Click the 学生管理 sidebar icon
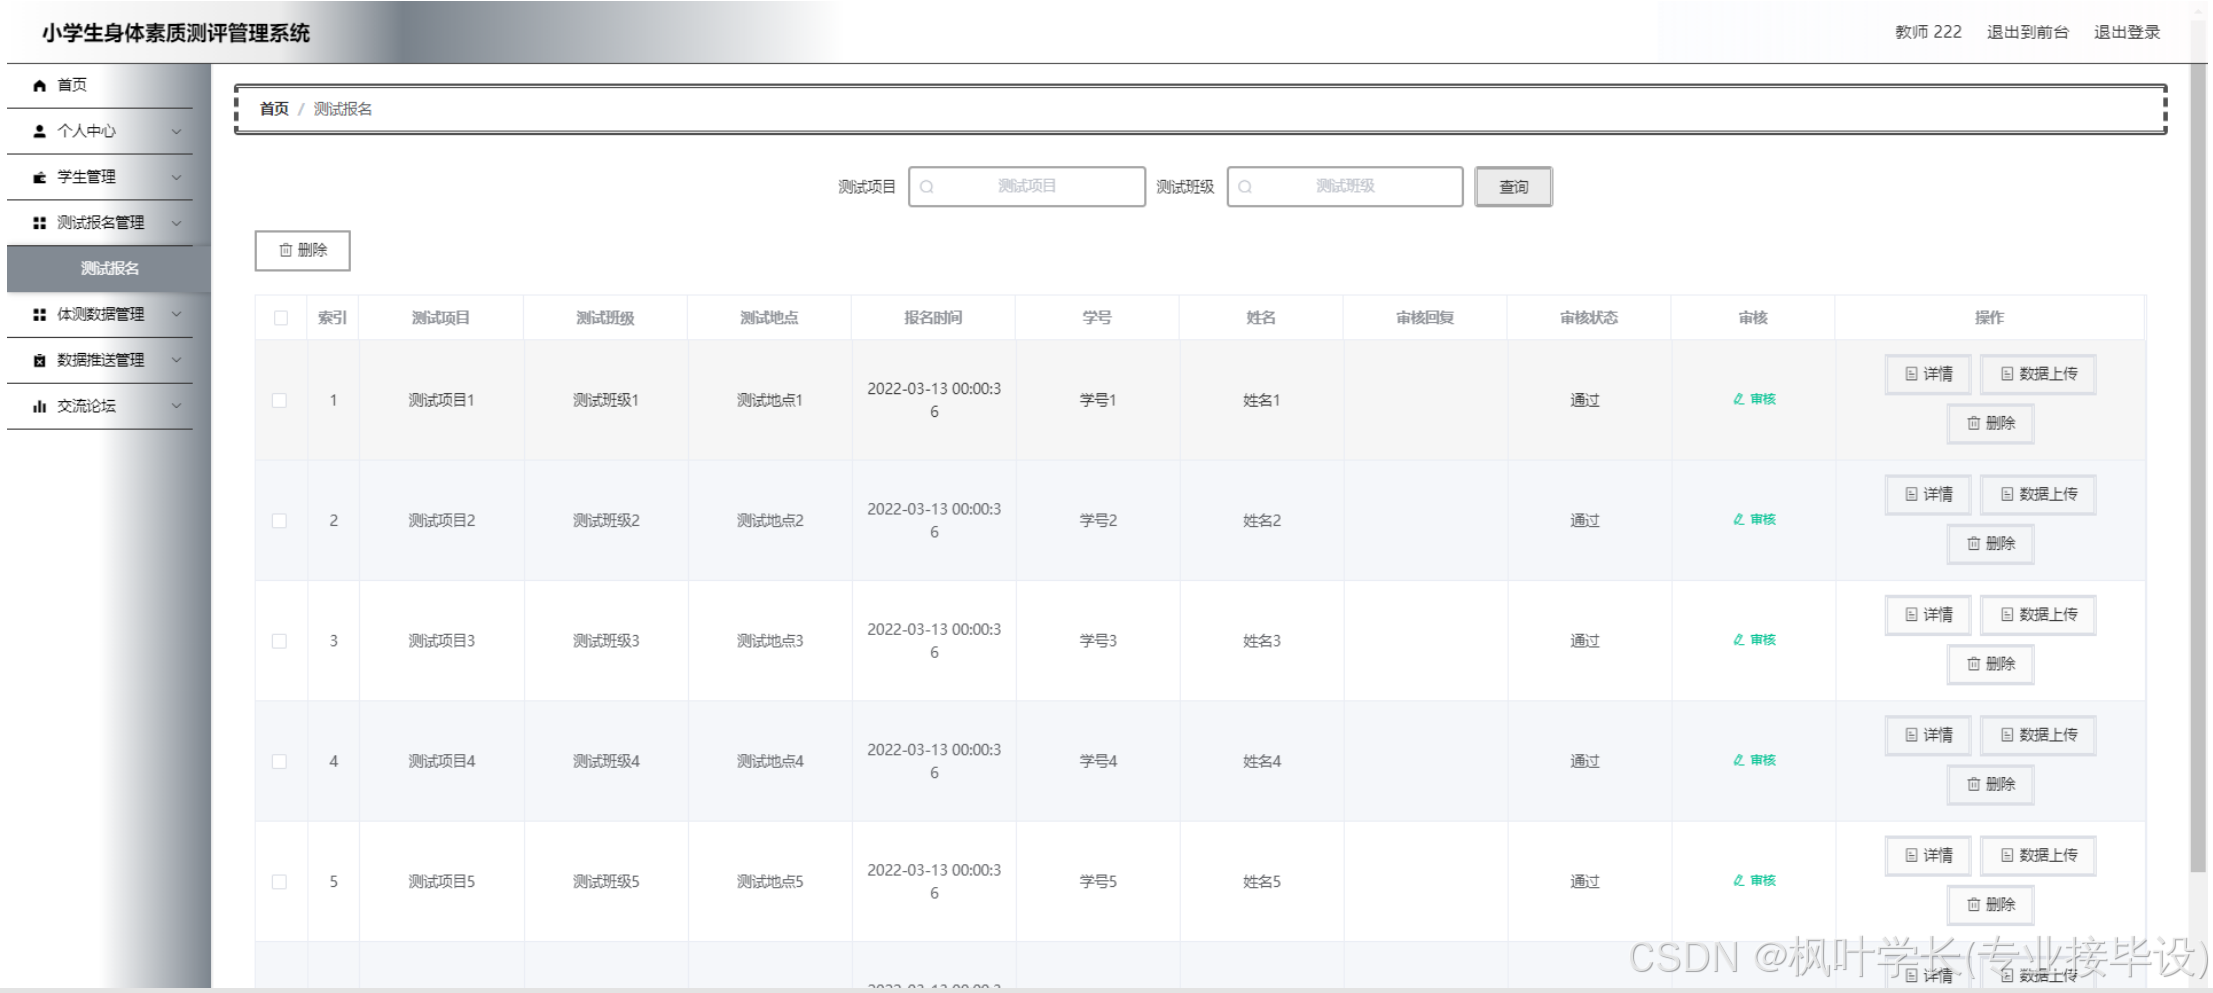Viewport: 2213px width, 993px height. 39,177
